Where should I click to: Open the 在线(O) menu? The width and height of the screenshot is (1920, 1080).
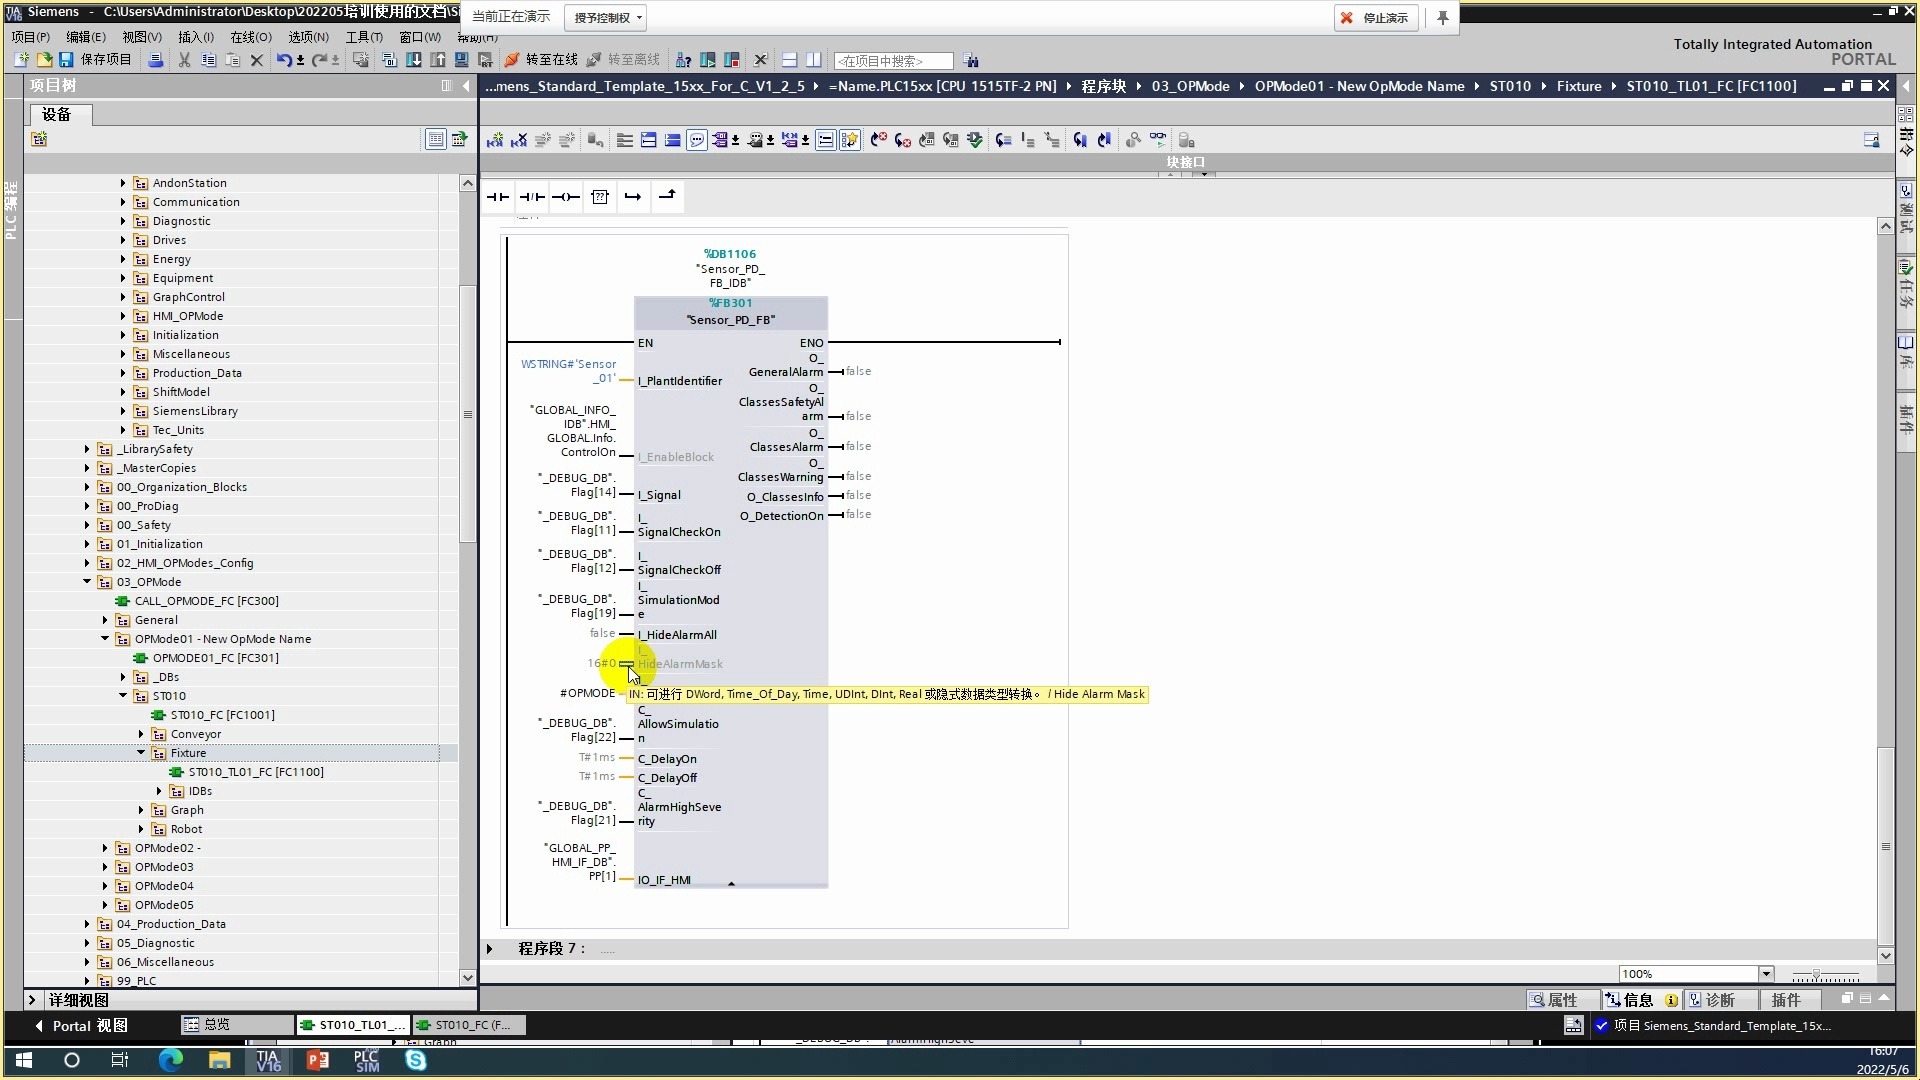tap(250, 37)
